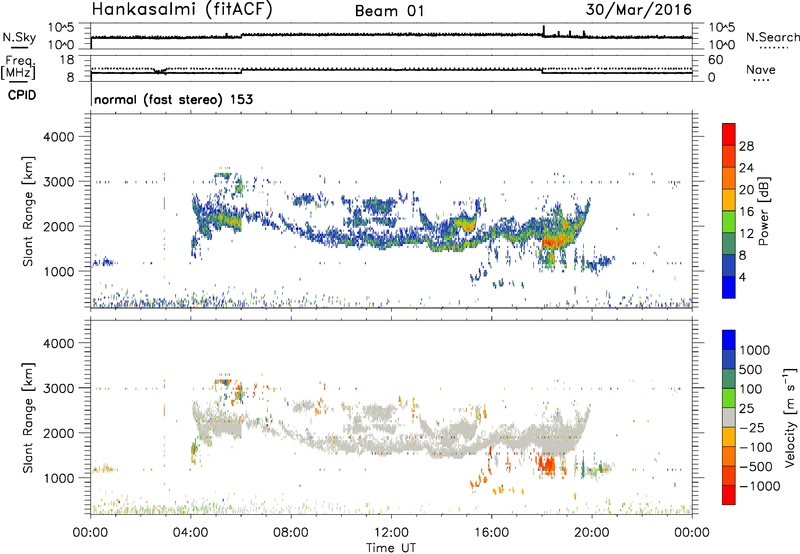Image resolution: width=800 pixels, height=554 pixels.
Task: Click the "−1000" tick on Velocity colorbar
Action: pos(760,486)
